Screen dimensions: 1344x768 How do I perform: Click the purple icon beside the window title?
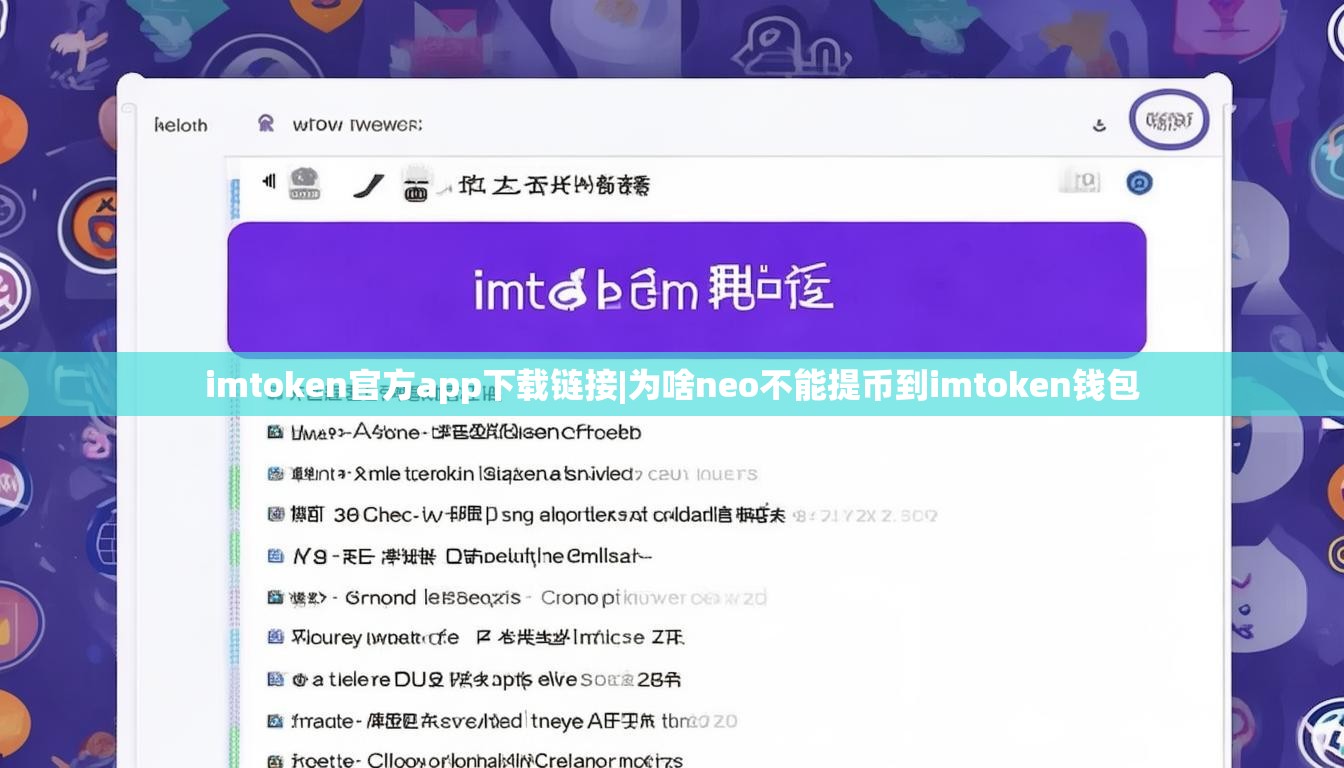(266, 123)
